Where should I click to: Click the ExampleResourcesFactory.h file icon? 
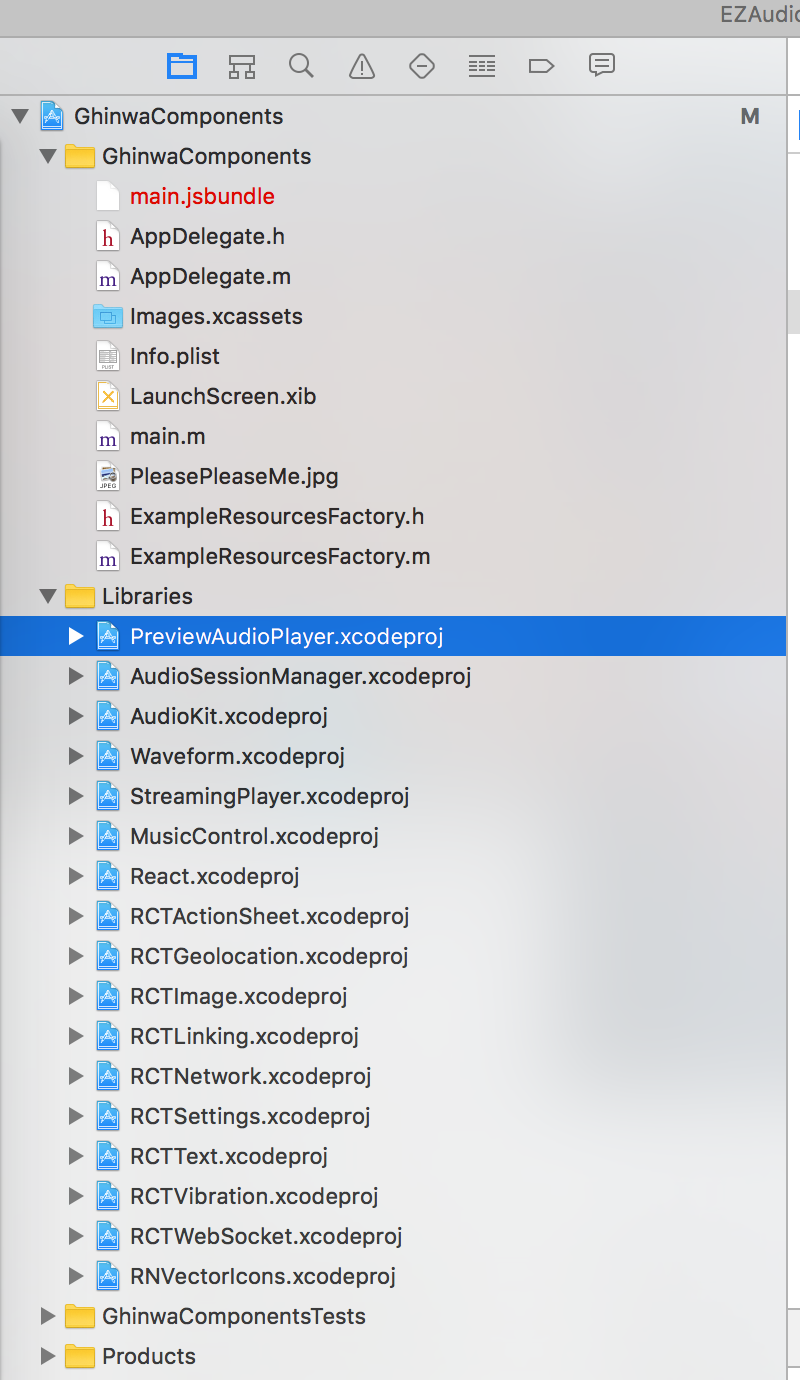[107, 516]
